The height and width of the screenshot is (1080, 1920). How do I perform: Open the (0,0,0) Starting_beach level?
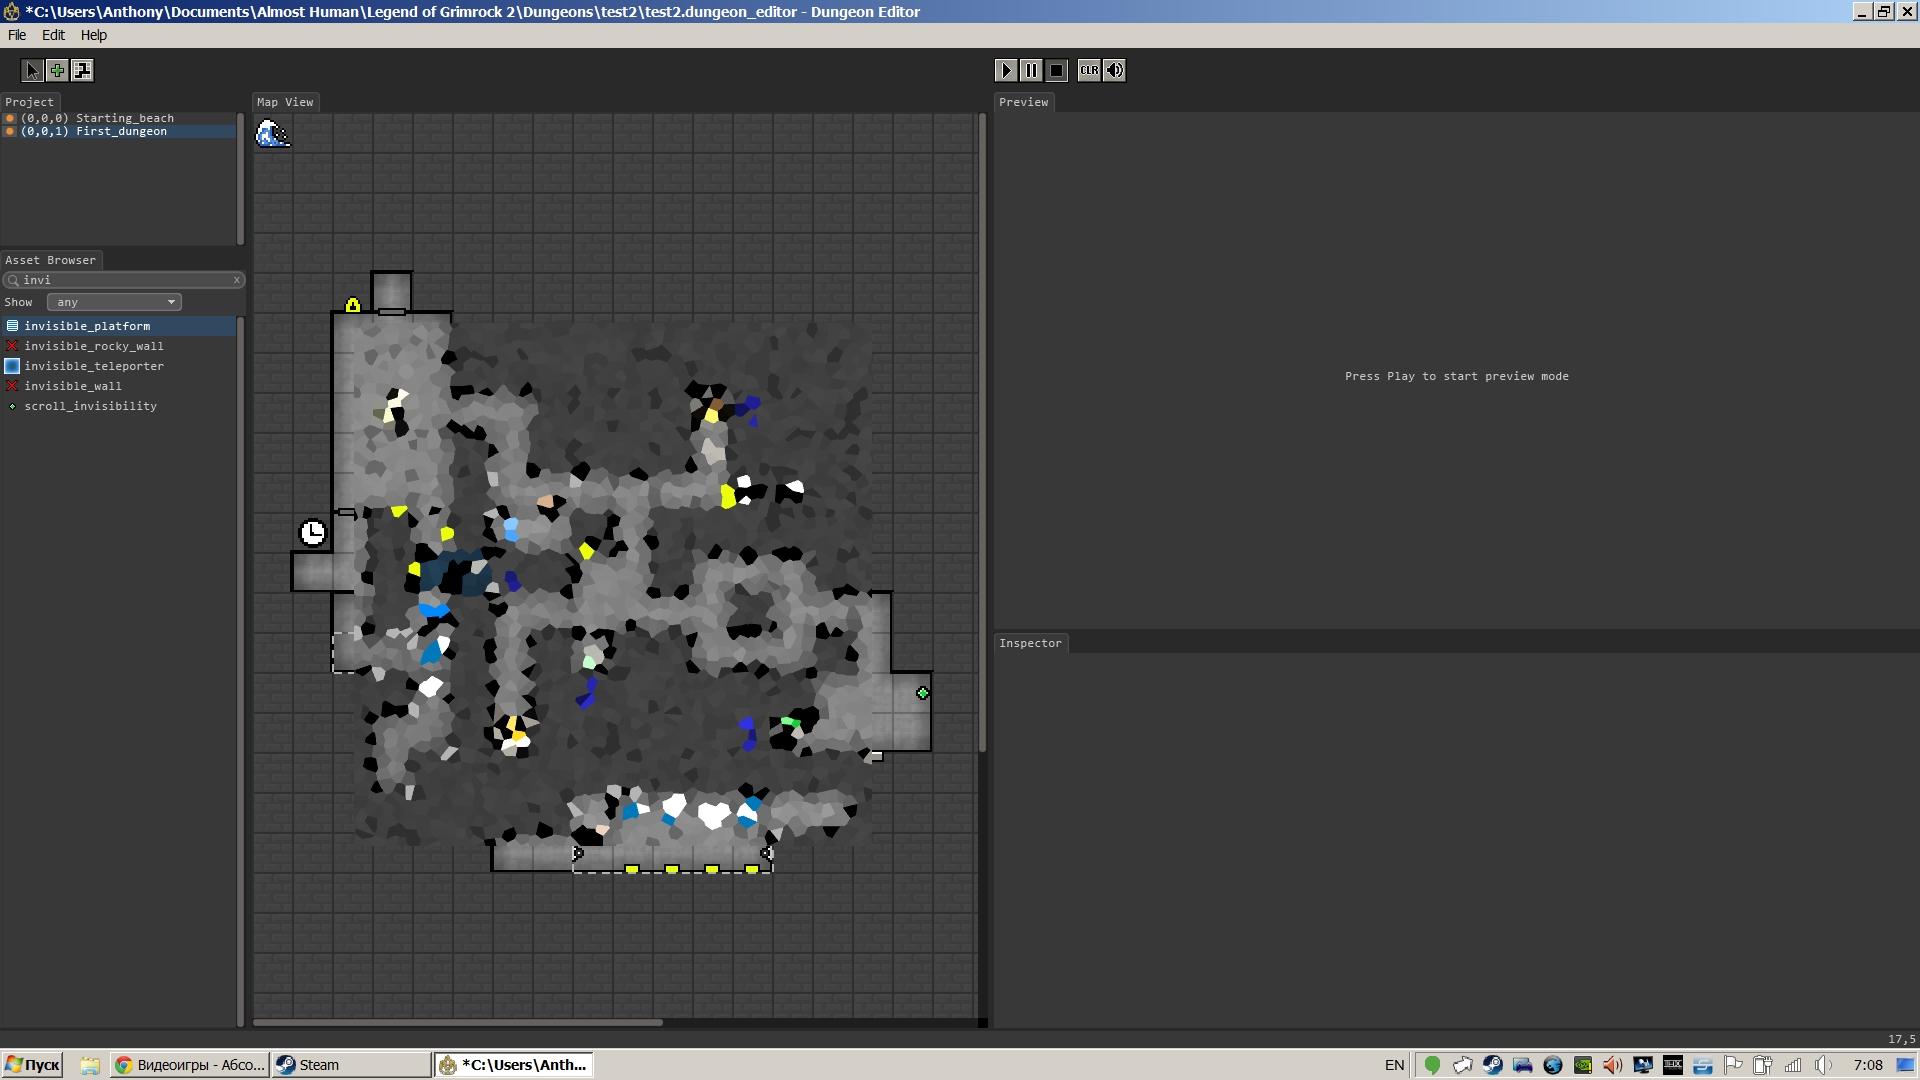pos(118,118)
